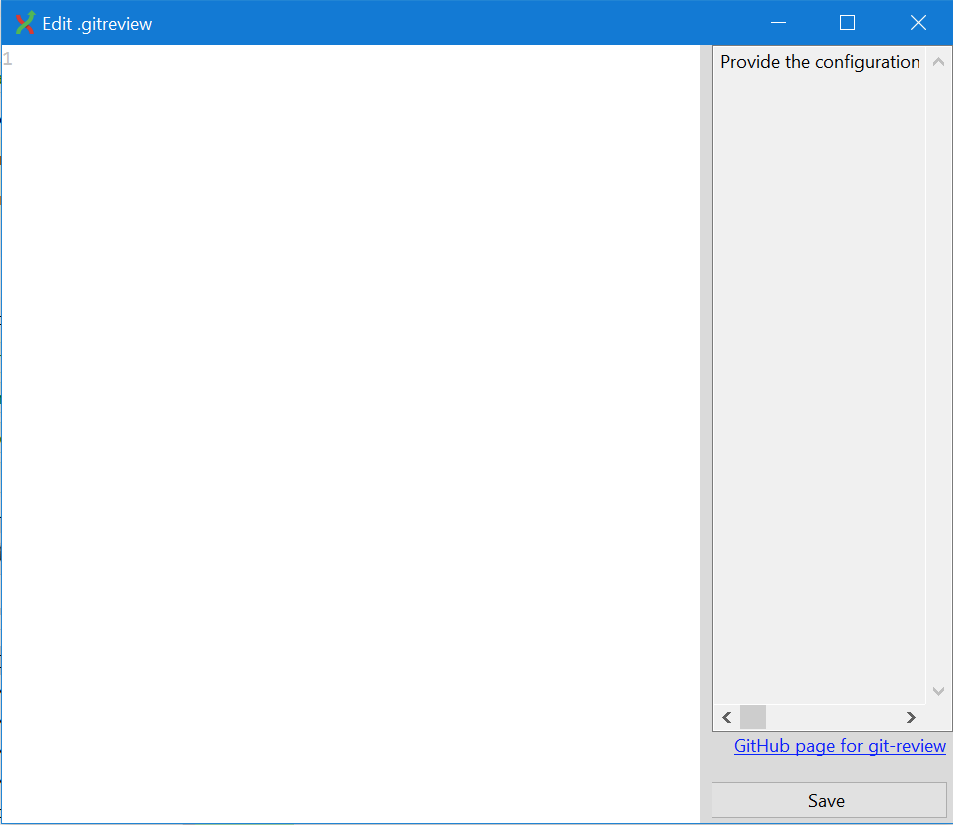The width and height of the screenshot is (953, 825).
Task: Click the horizontal scrollbar's left arrow
Action: (x=727, y=717)
